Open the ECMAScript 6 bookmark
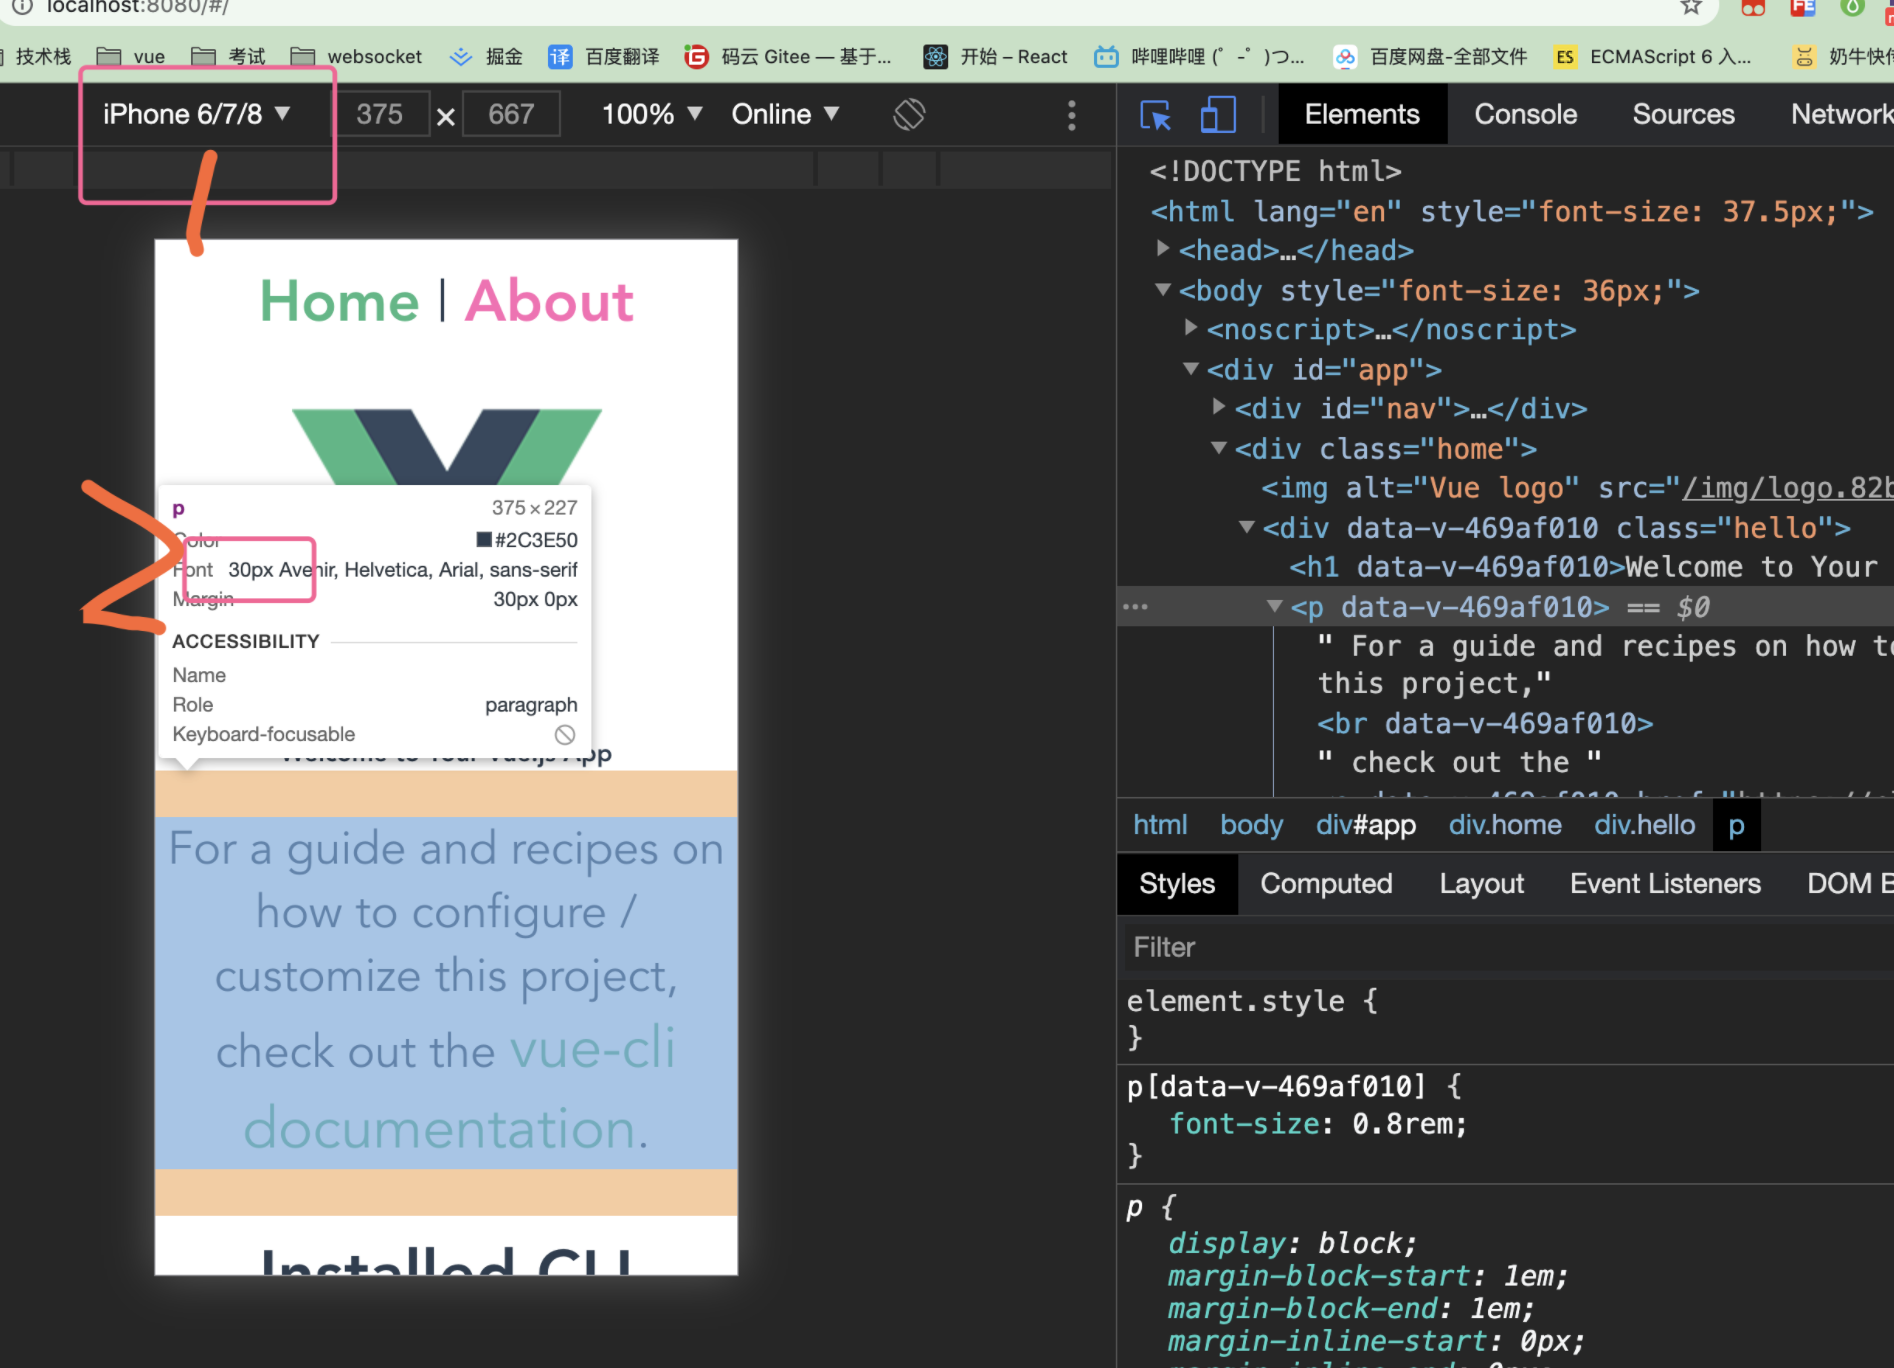Image resolution: width=1894 pixels, height=1368 pixels. tap(1654, 57)
